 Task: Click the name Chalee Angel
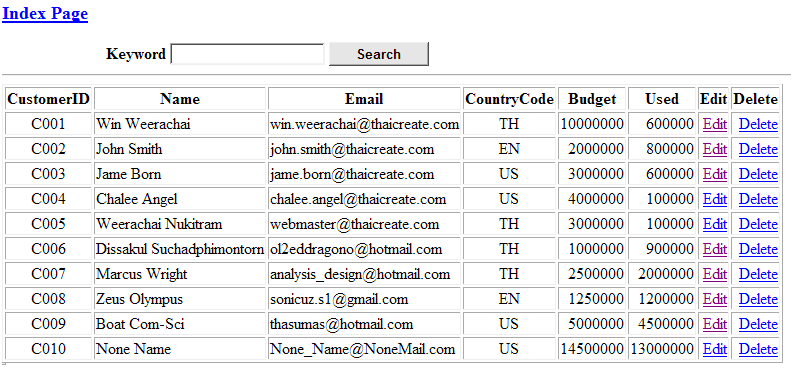pos(137,199)
